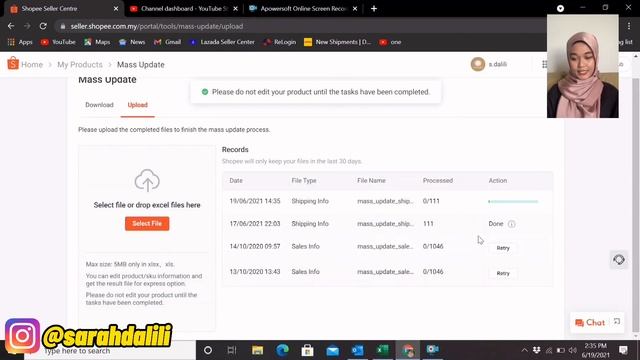Click the Shopee logo icon in the breadcrumb
The image size is (640, 360).
[13, 63]
